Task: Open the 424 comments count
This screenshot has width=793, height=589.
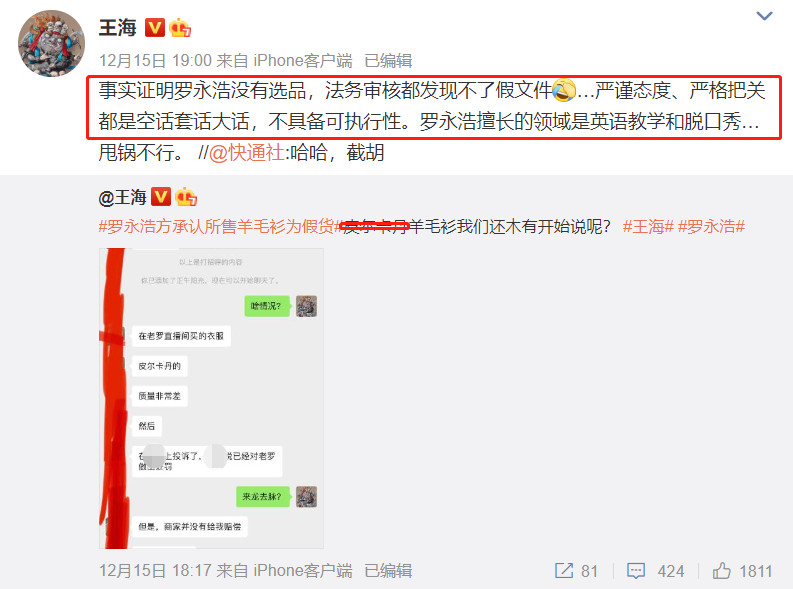Action: click(671, 571)
